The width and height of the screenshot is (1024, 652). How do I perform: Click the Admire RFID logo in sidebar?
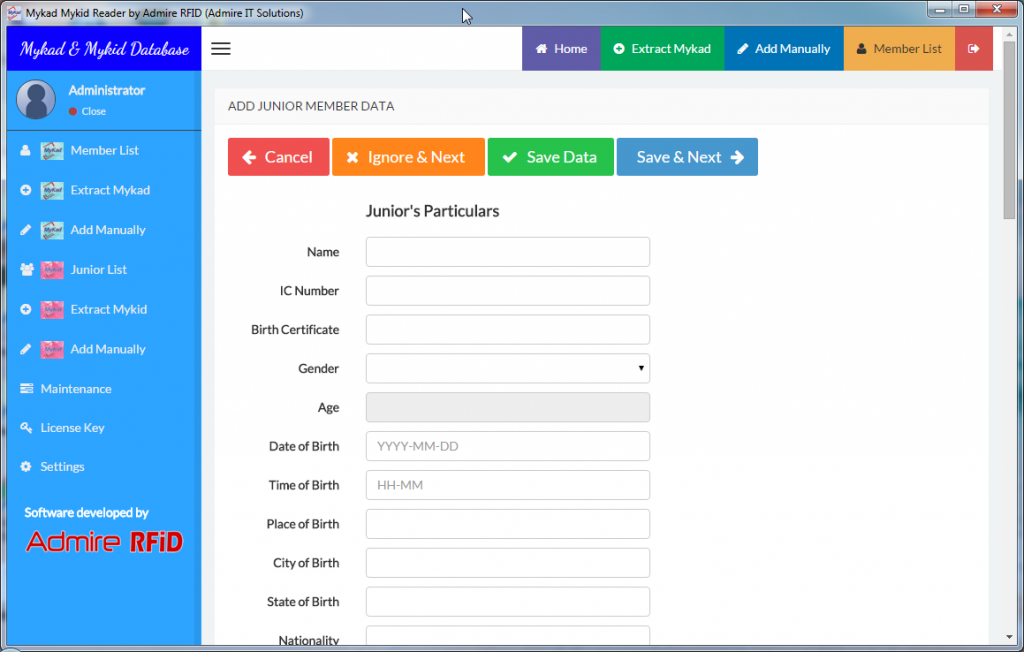click(104, 542)
